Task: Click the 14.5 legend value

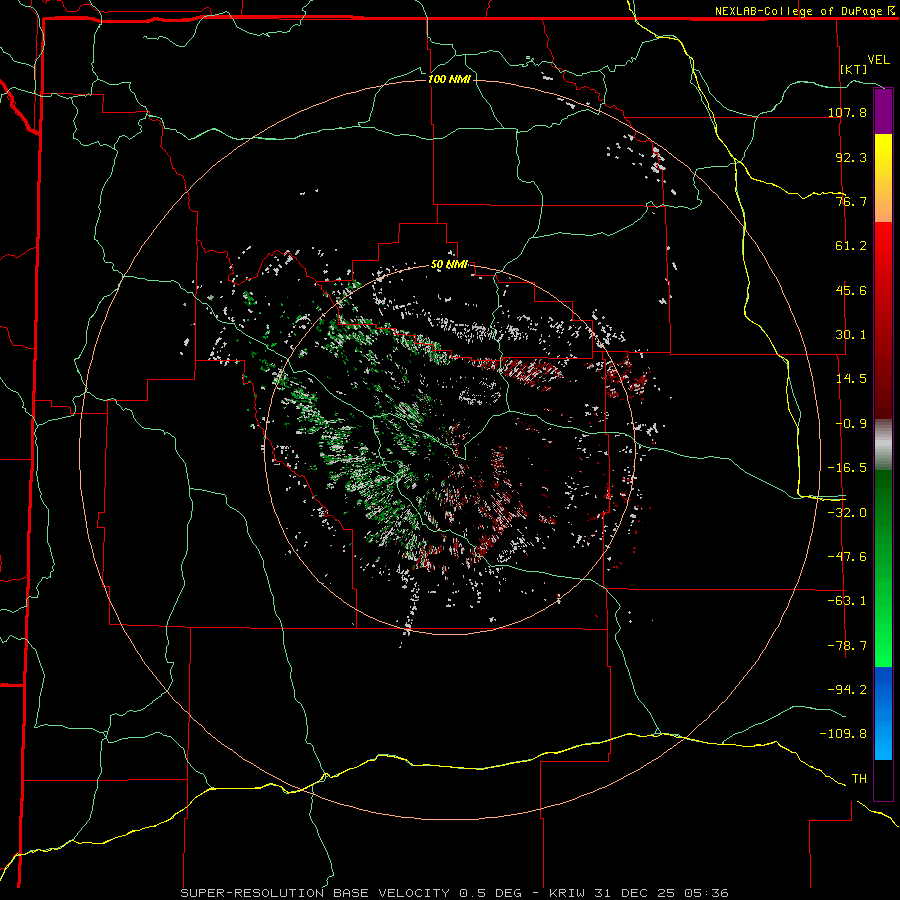Action: coord(851,379)
